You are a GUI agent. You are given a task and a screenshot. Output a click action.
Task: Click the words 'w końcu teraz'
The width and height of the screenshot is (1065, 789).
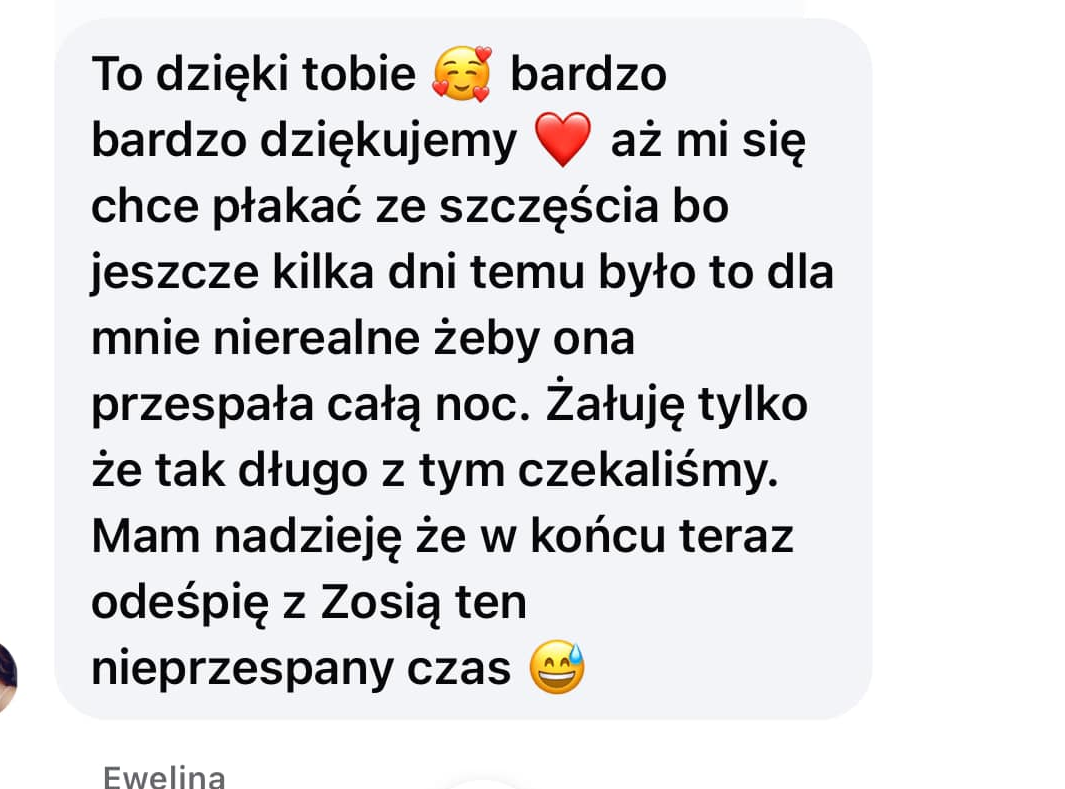(x=637, y=537)
